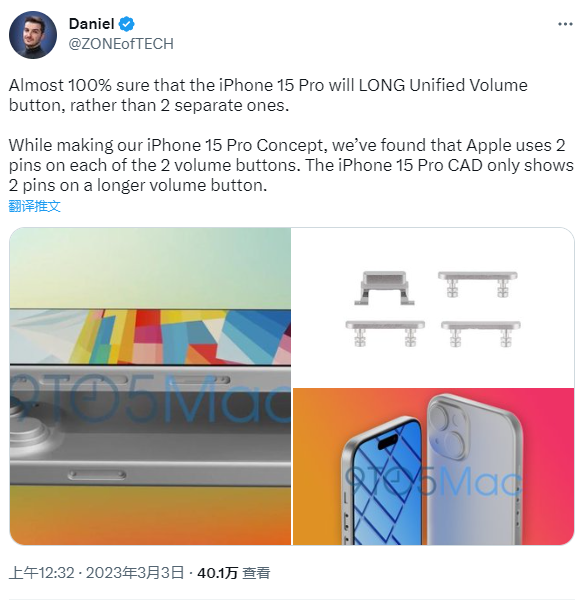Click the mute switch part in parts image
This screenshot has height=607, width=588.
[384, 288]
